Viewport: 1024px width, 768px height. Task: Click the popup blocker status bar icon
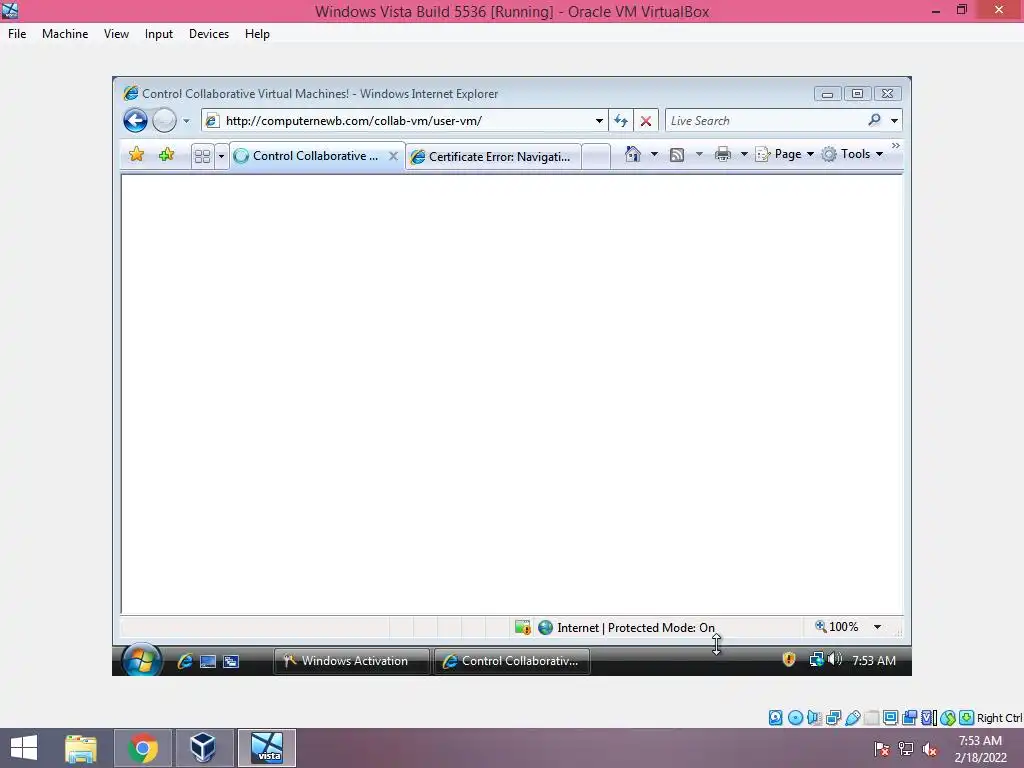coord(522,628)
